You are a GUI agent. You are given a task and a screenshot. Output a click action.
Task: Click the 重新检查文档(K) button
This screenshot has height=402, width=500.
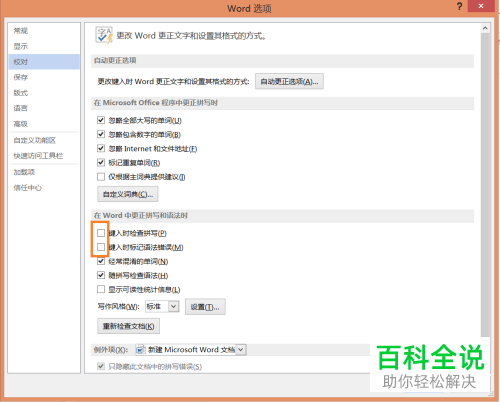(128, 326)
